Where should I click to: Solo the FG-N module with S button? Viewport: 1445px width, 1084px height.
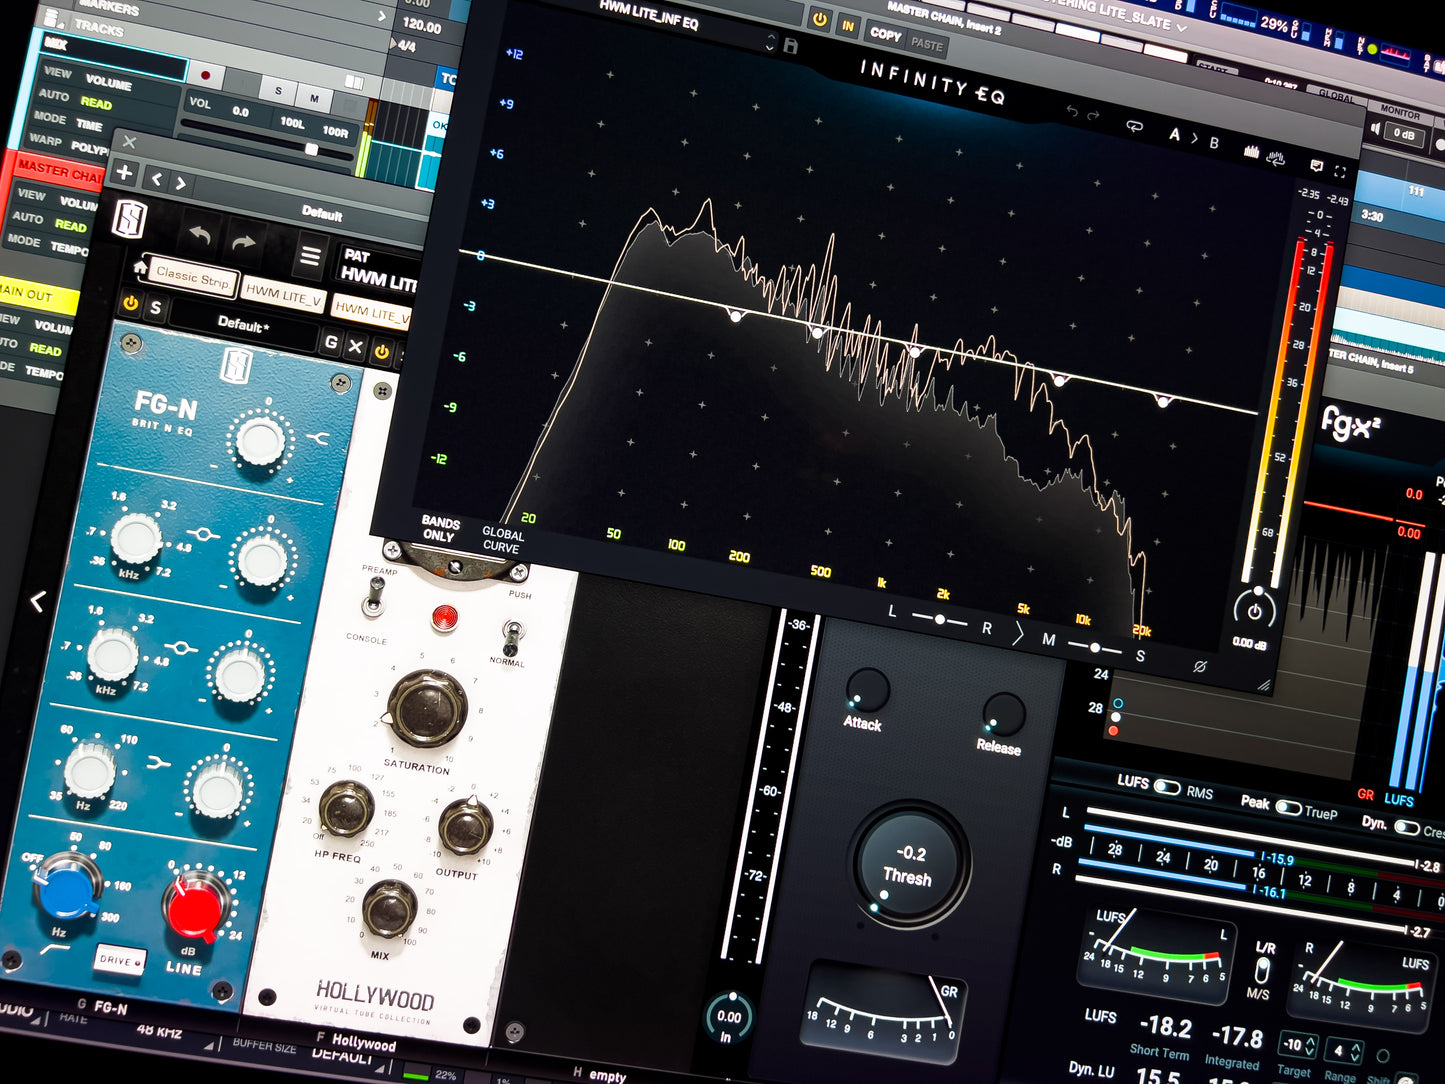pos(155,308)
